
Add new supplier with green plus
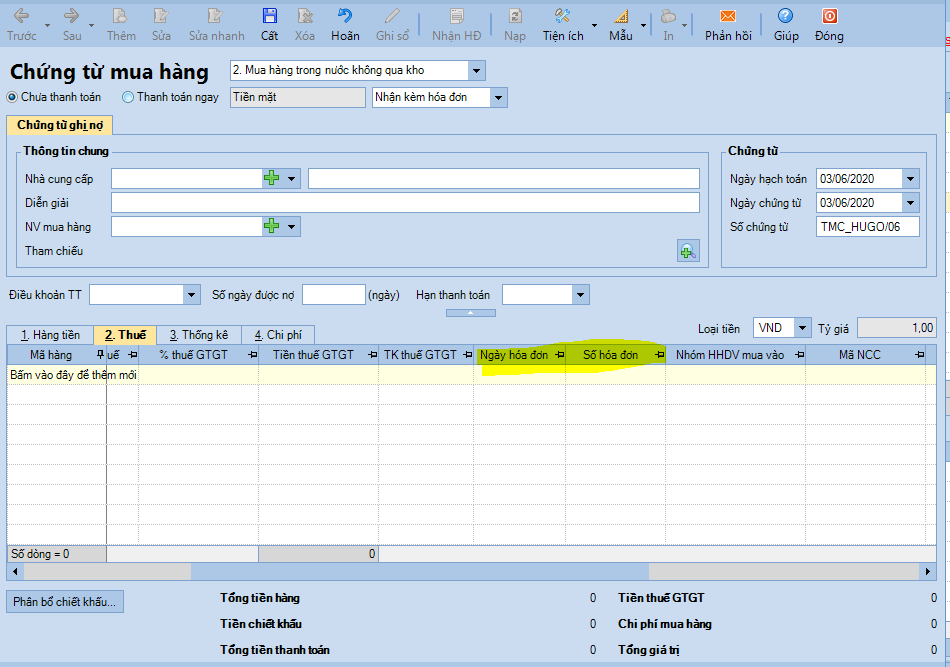tap(272, 178)
